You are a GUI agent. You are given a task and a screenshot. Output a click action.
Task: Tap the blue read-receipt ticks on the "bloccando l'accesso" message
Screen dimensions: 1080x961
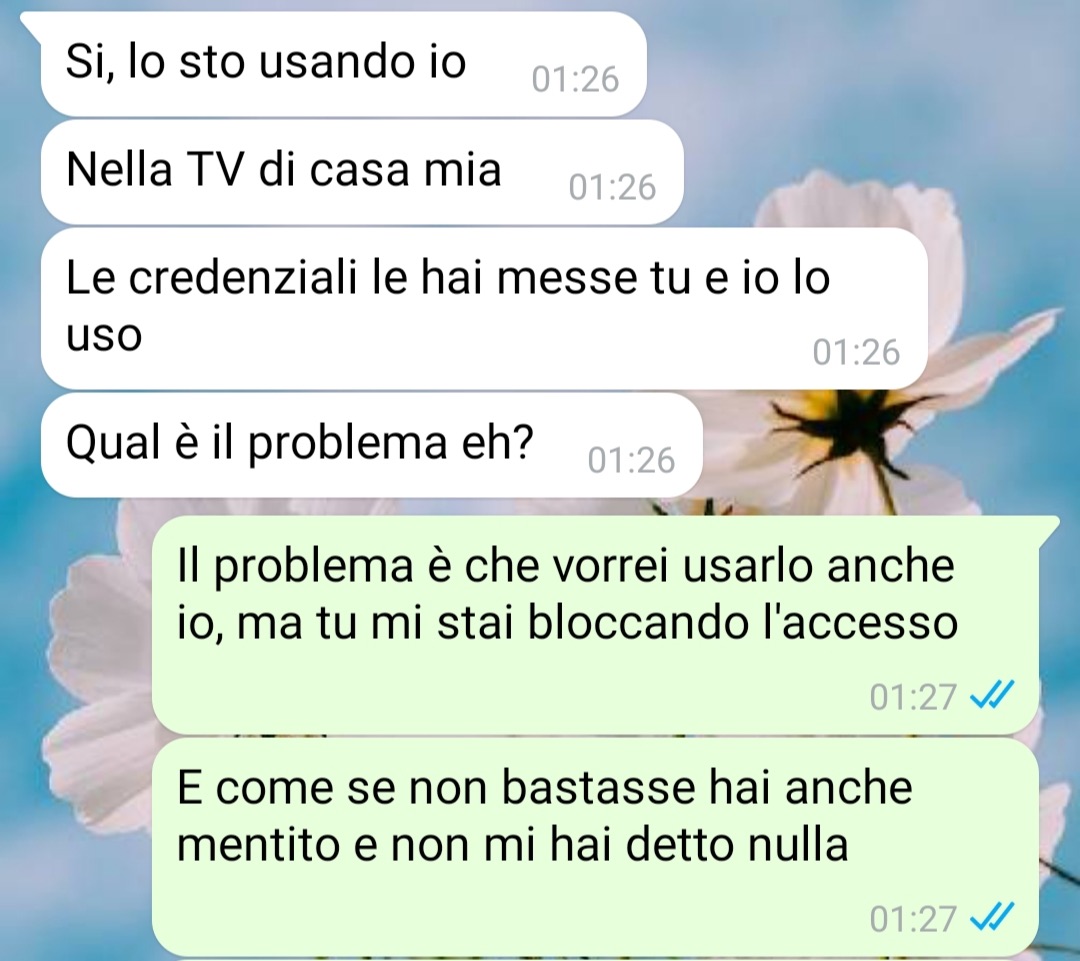pos(991,694)
